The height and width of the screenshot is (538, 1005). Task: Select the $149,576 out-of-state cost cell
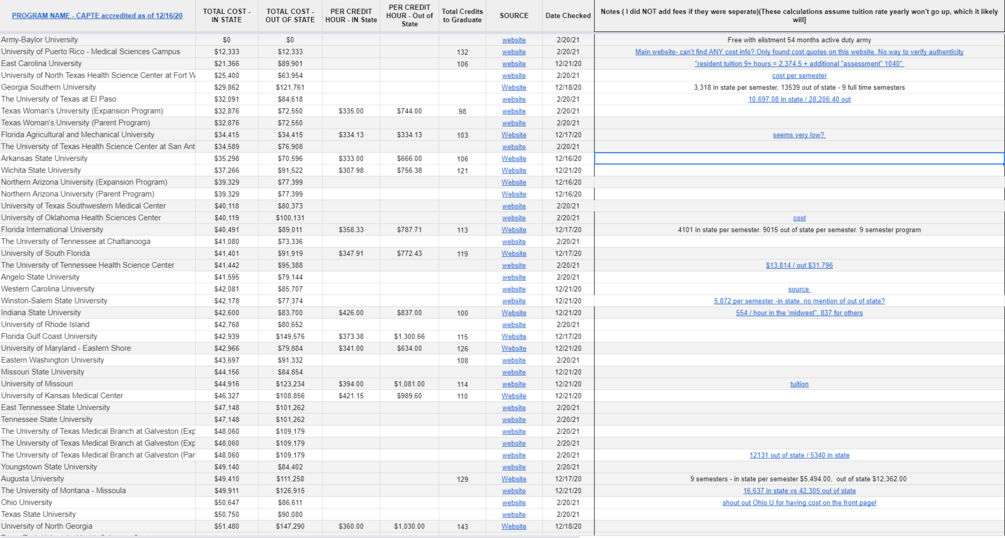[x=290, y=337]
